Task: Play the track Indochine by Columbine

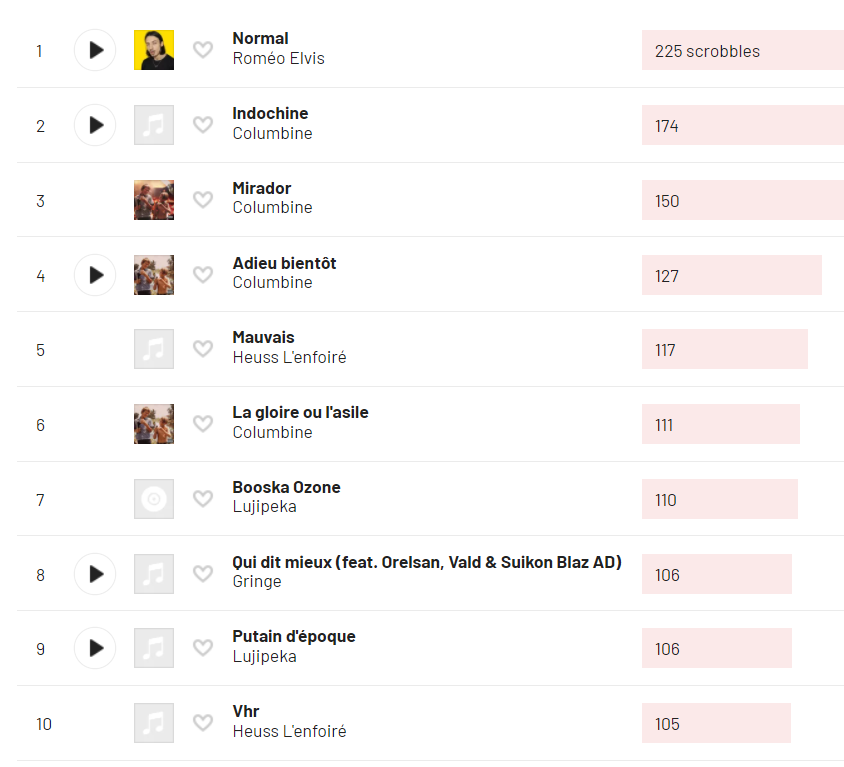Action: click(x=95, y=125)
